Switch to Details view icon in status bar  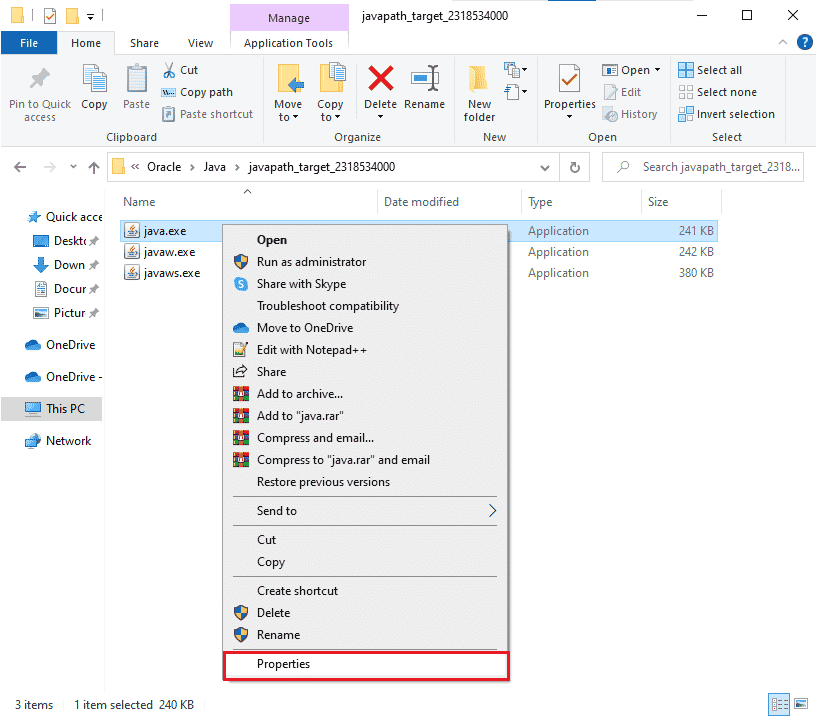pos(779,704)
